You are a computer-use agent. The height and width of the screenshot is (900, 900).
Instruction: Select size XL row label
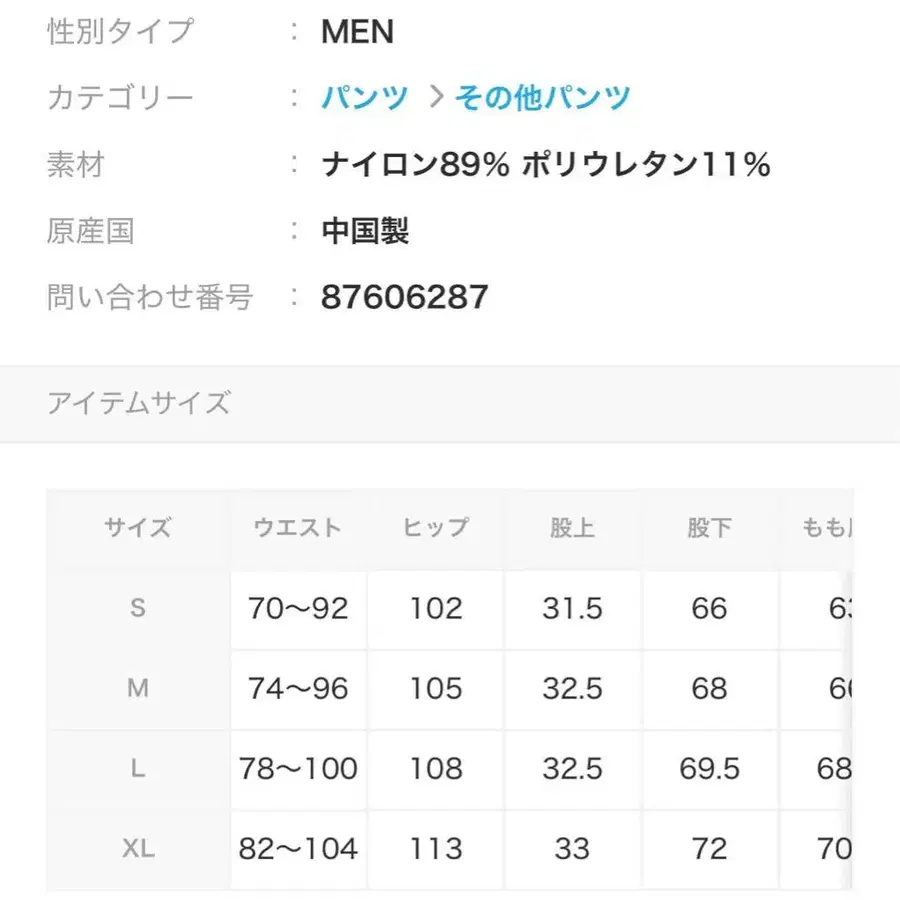[x=137, y=849]
